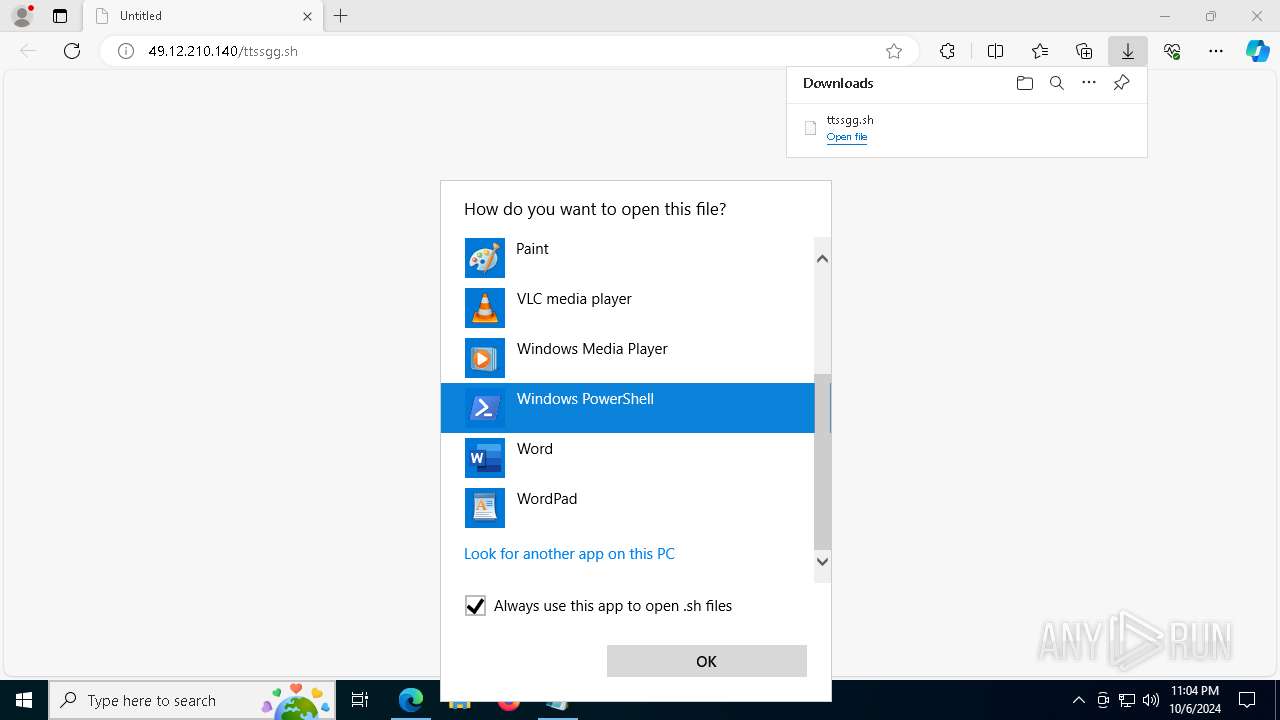Click Look for another app on this PC

click(569, 554)
